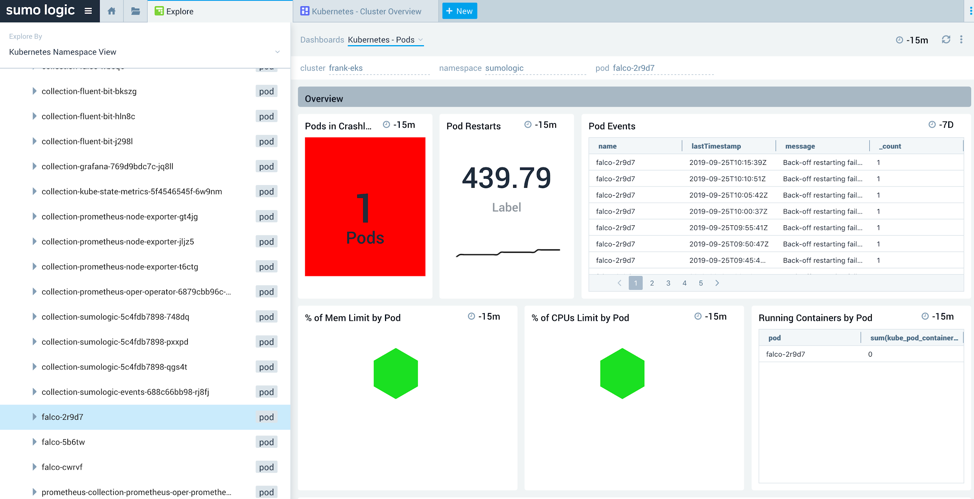
Task: Click the Pod Events -7D clock icon
Action: point(932,125)
